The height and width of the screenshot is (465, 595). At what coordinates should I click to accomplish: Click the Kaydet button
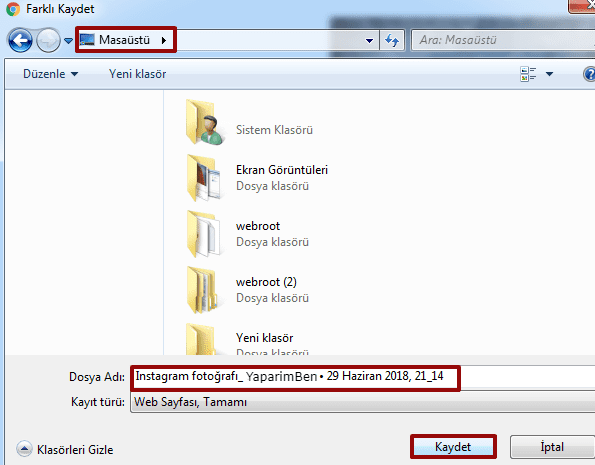click(x=453, y=447)
